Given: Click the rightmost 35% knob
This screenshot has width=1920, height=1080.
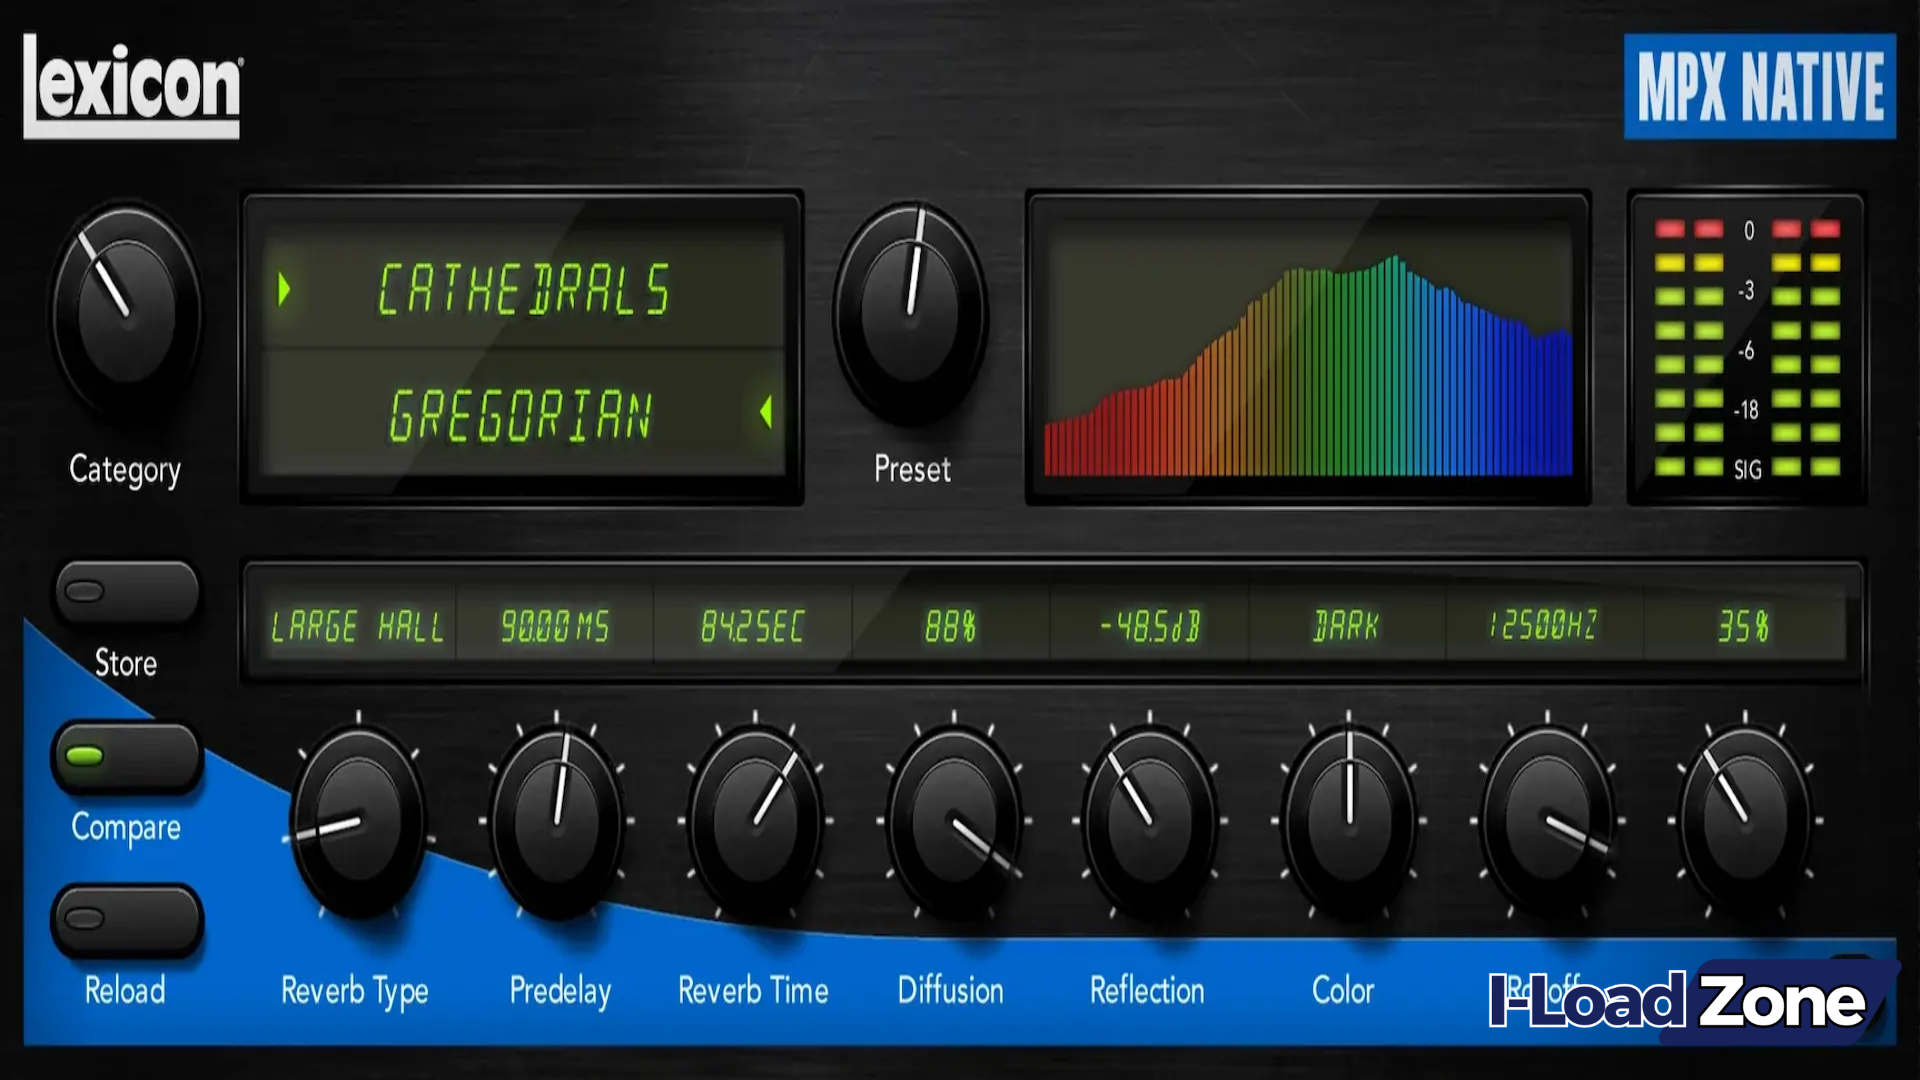Looking at the screenshot, I should 1745,822.
